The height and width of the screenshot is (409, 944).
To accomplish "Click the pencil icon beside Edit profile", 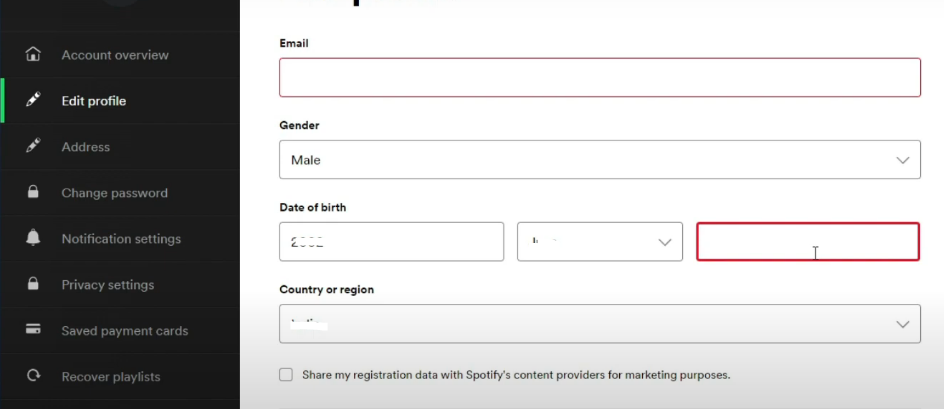I will click(33, 100).
